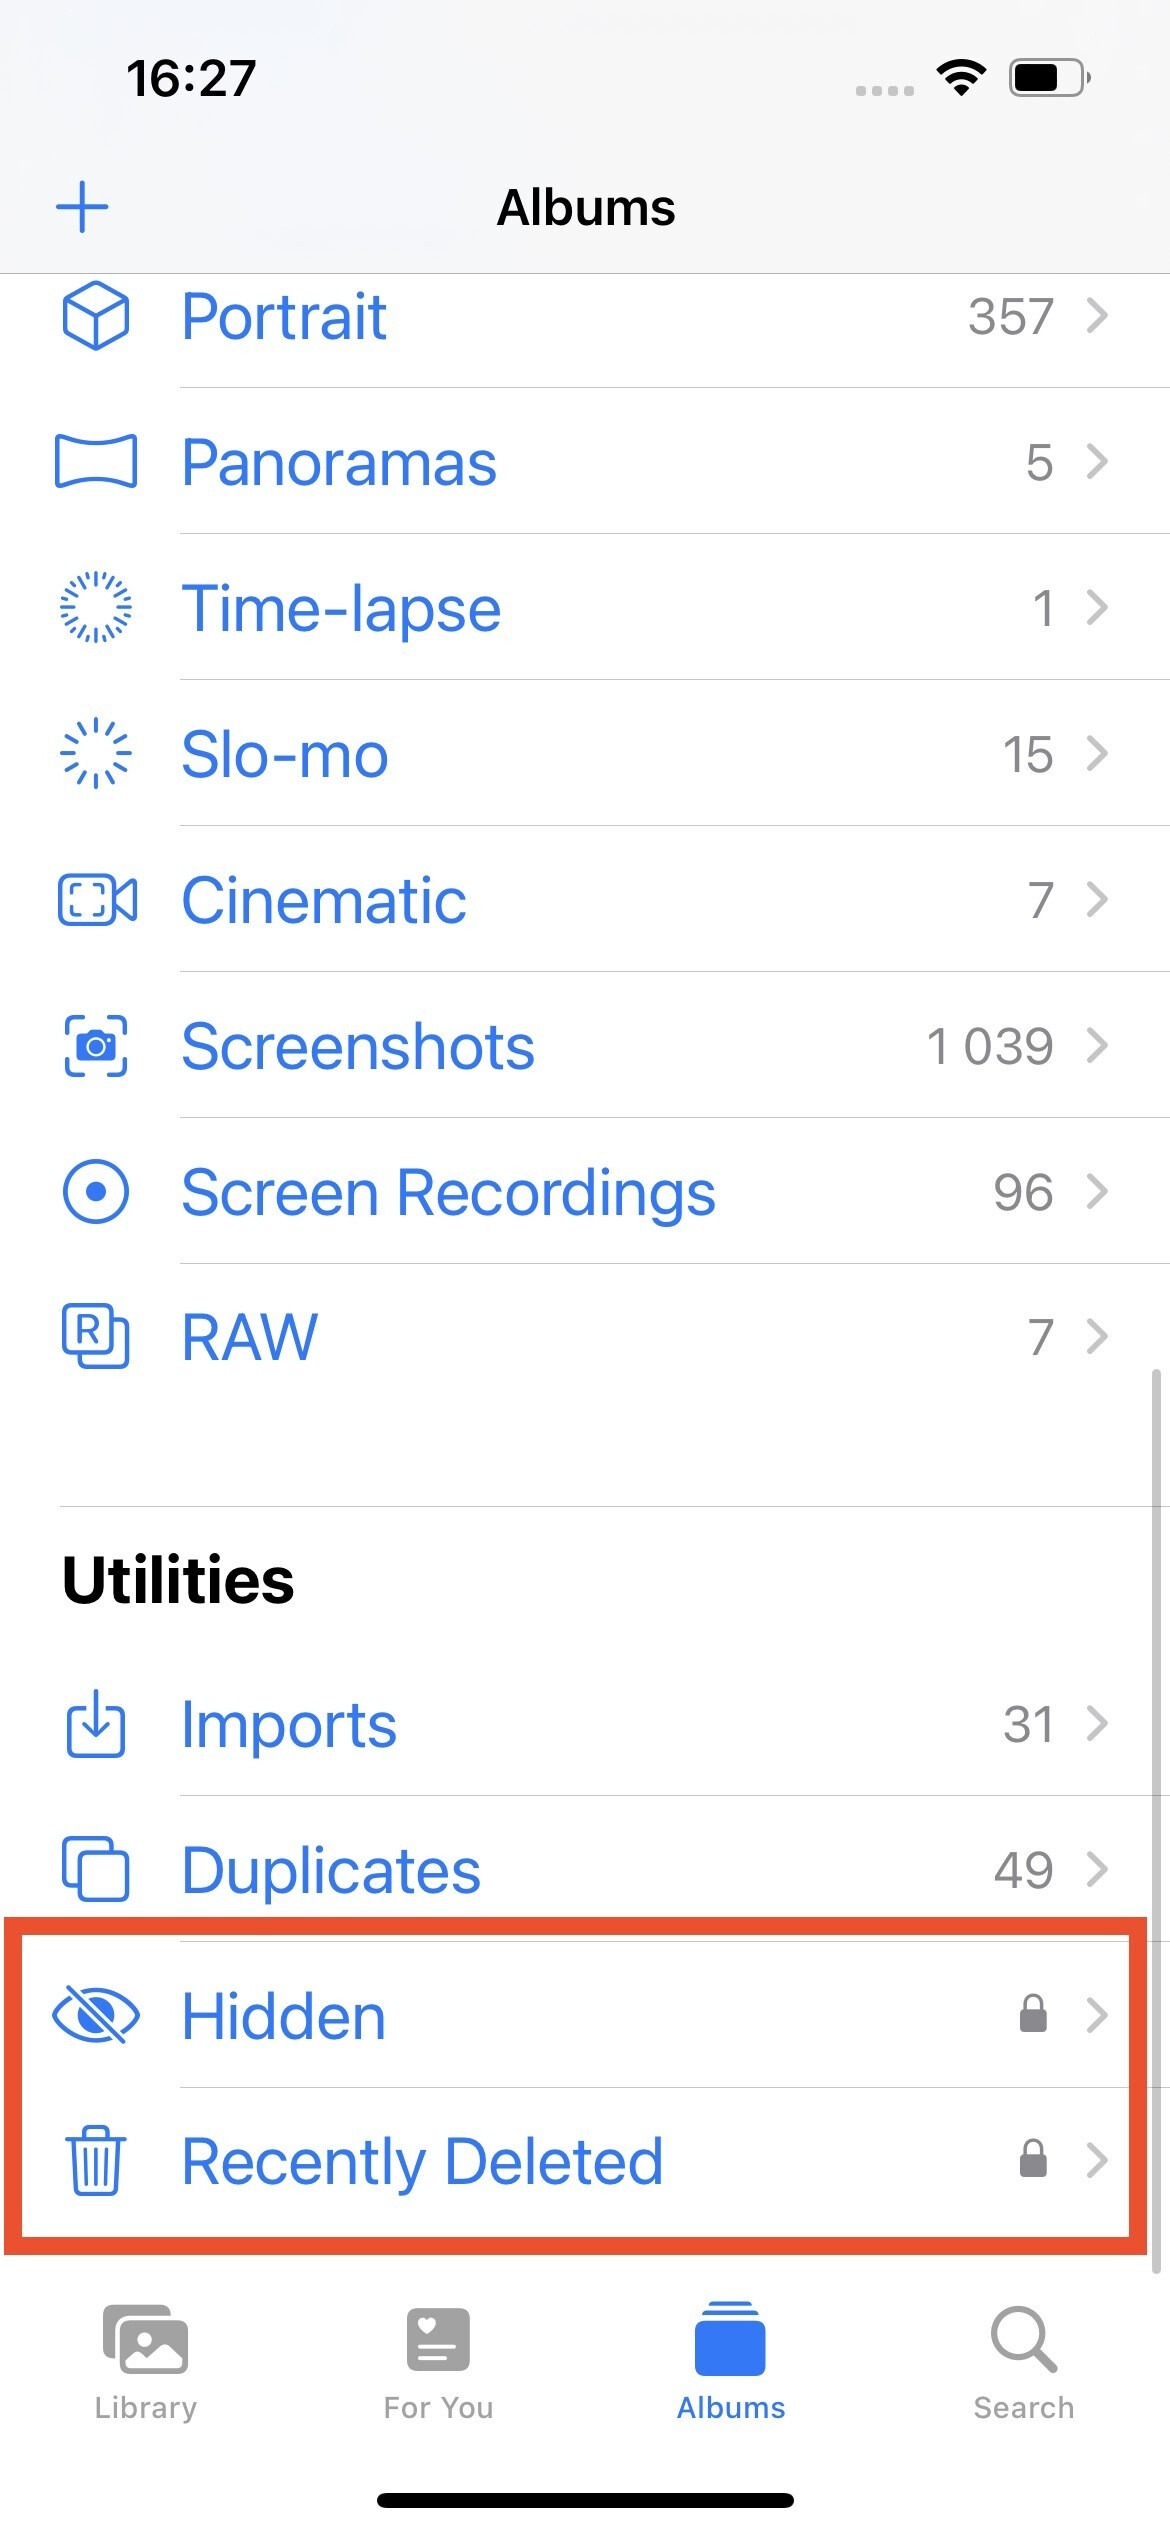Tap the Screenshots camera viewfinder icon

95,1046
